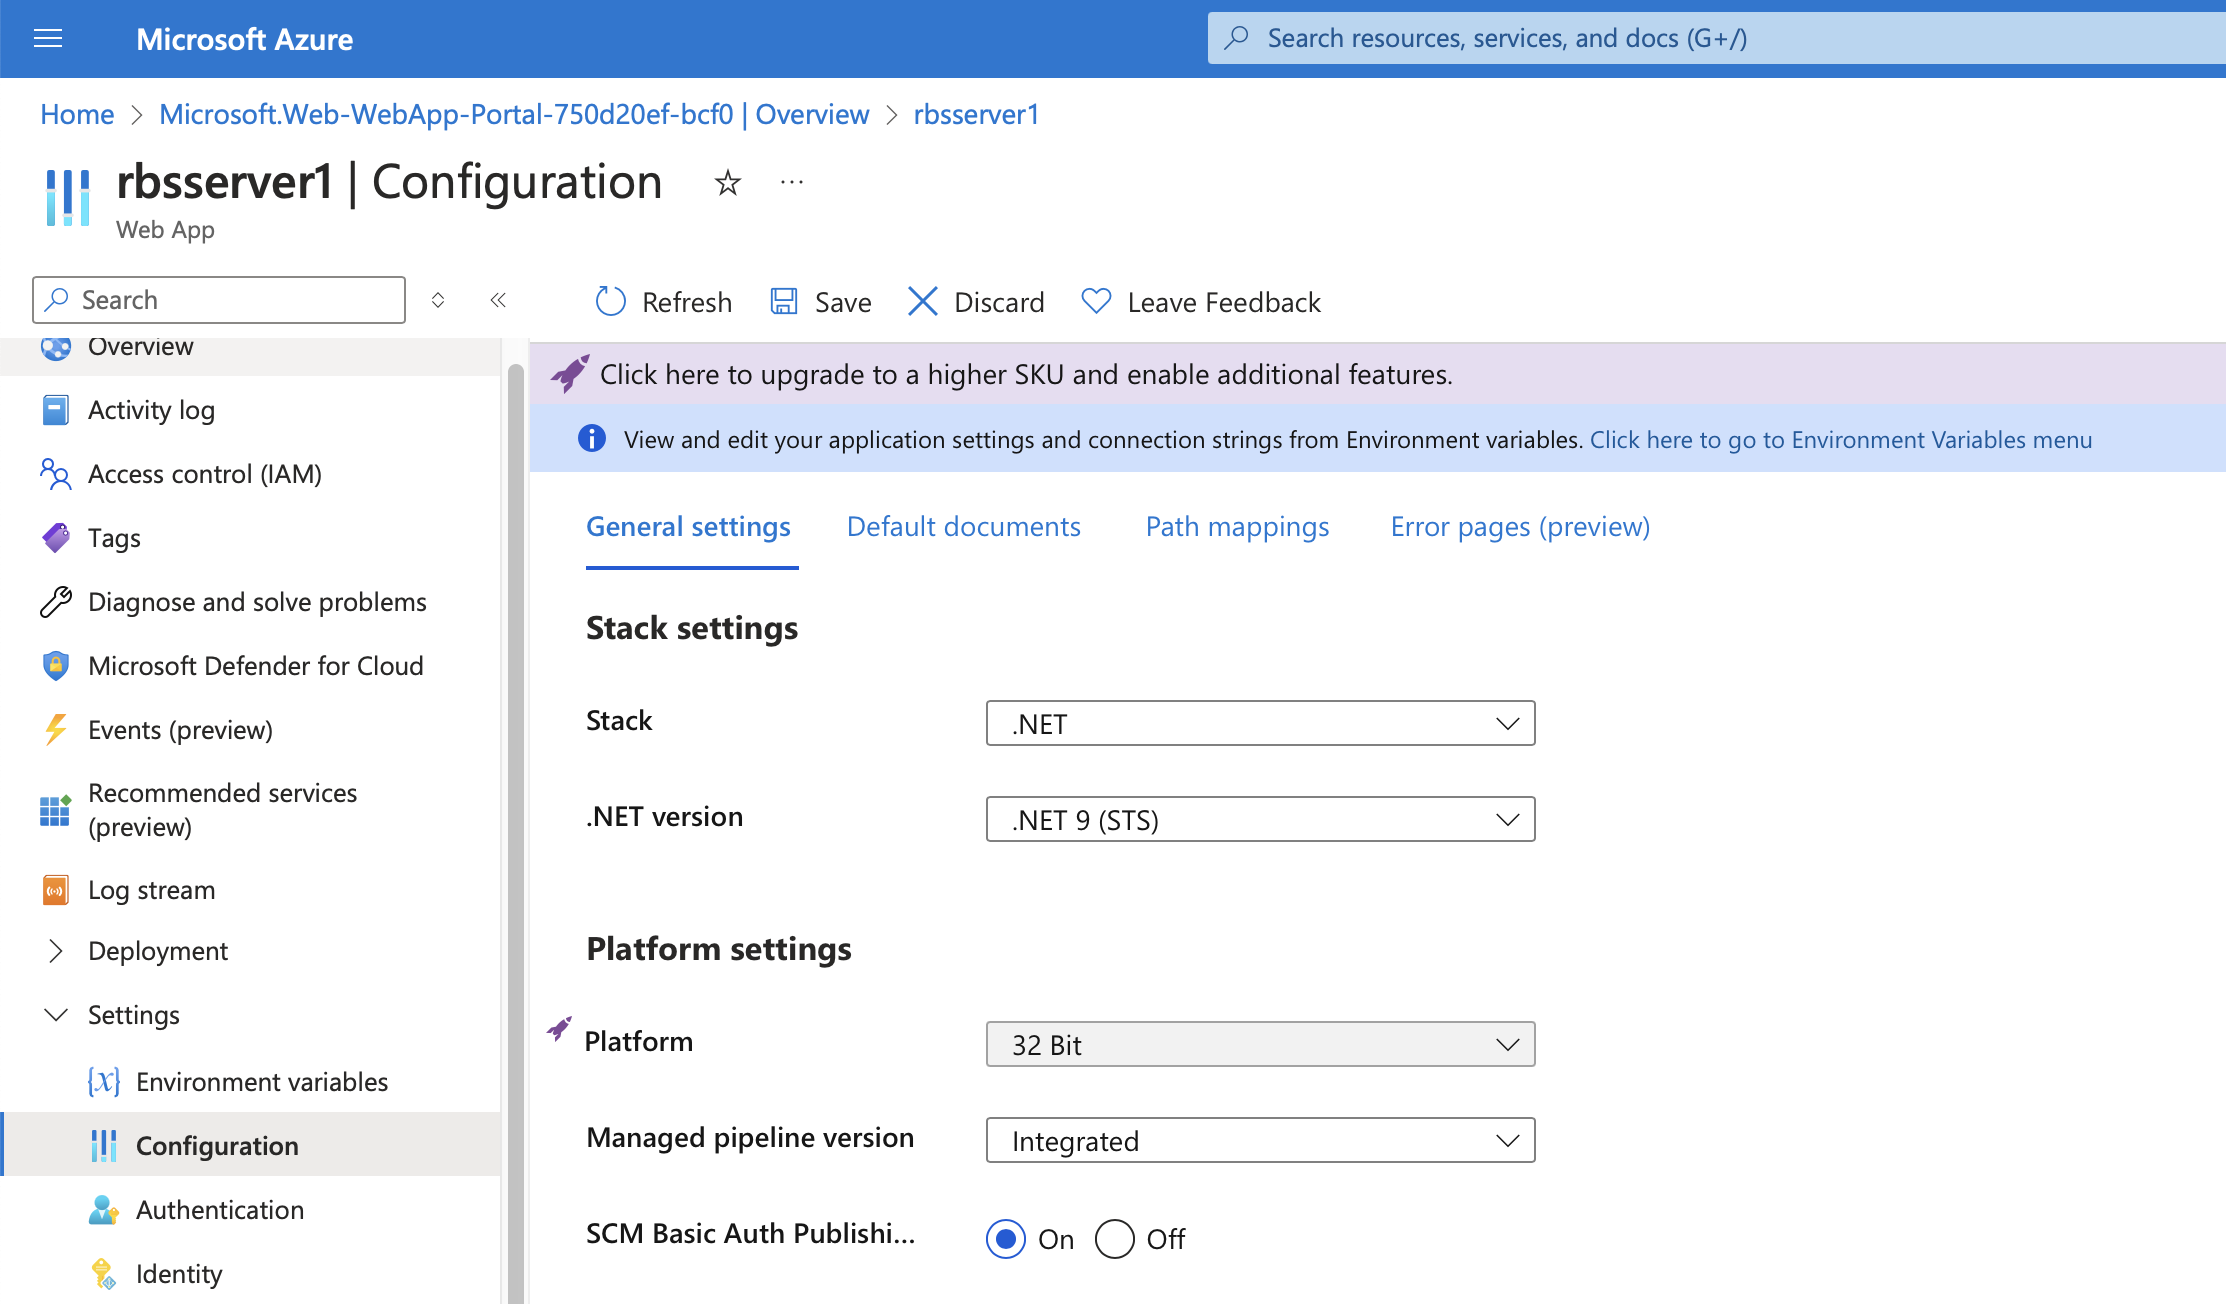Click here to go to Environment Variables menu

pyautogui.click(x=1840, y=440)
